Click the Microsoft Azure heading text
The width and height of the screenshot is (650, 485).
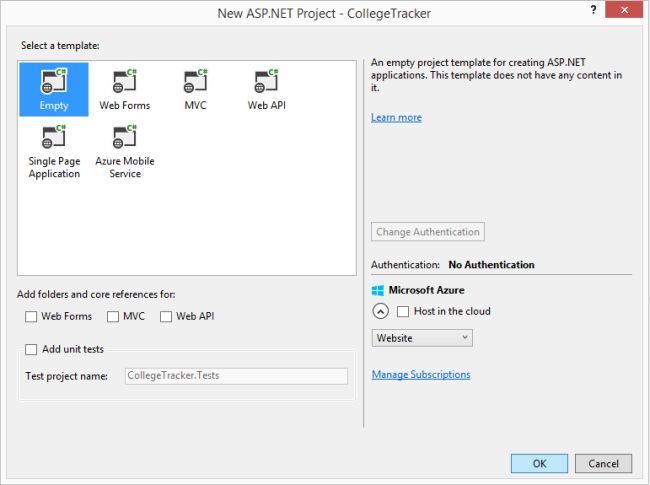click(426, 290)
